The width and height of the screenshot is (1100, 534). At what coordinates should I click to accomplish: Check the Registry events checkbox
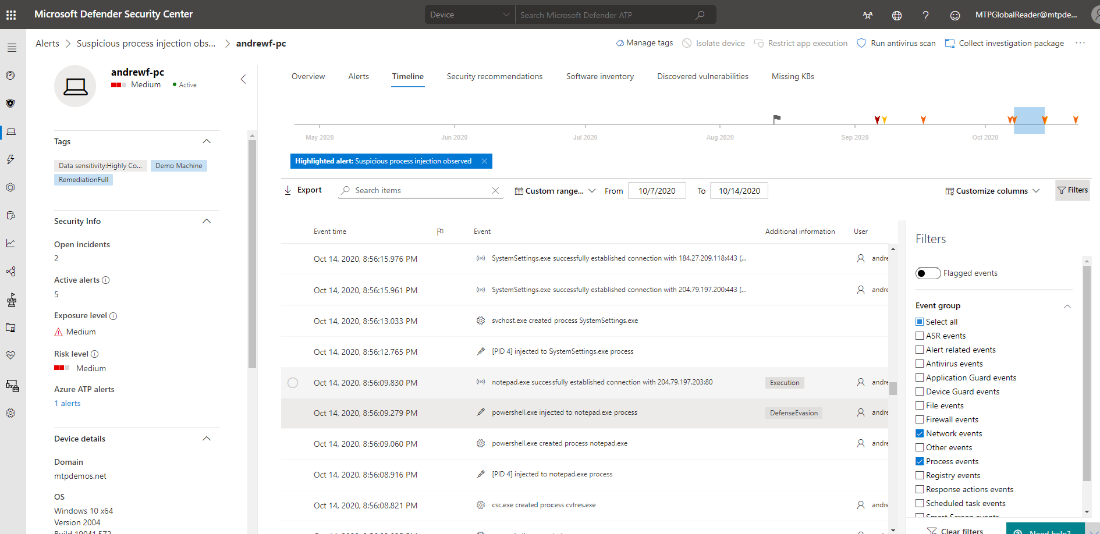(x=919, y=475)
